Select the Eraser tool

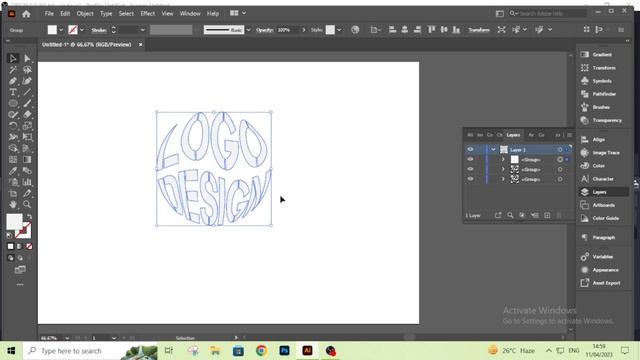pos(27,115)
